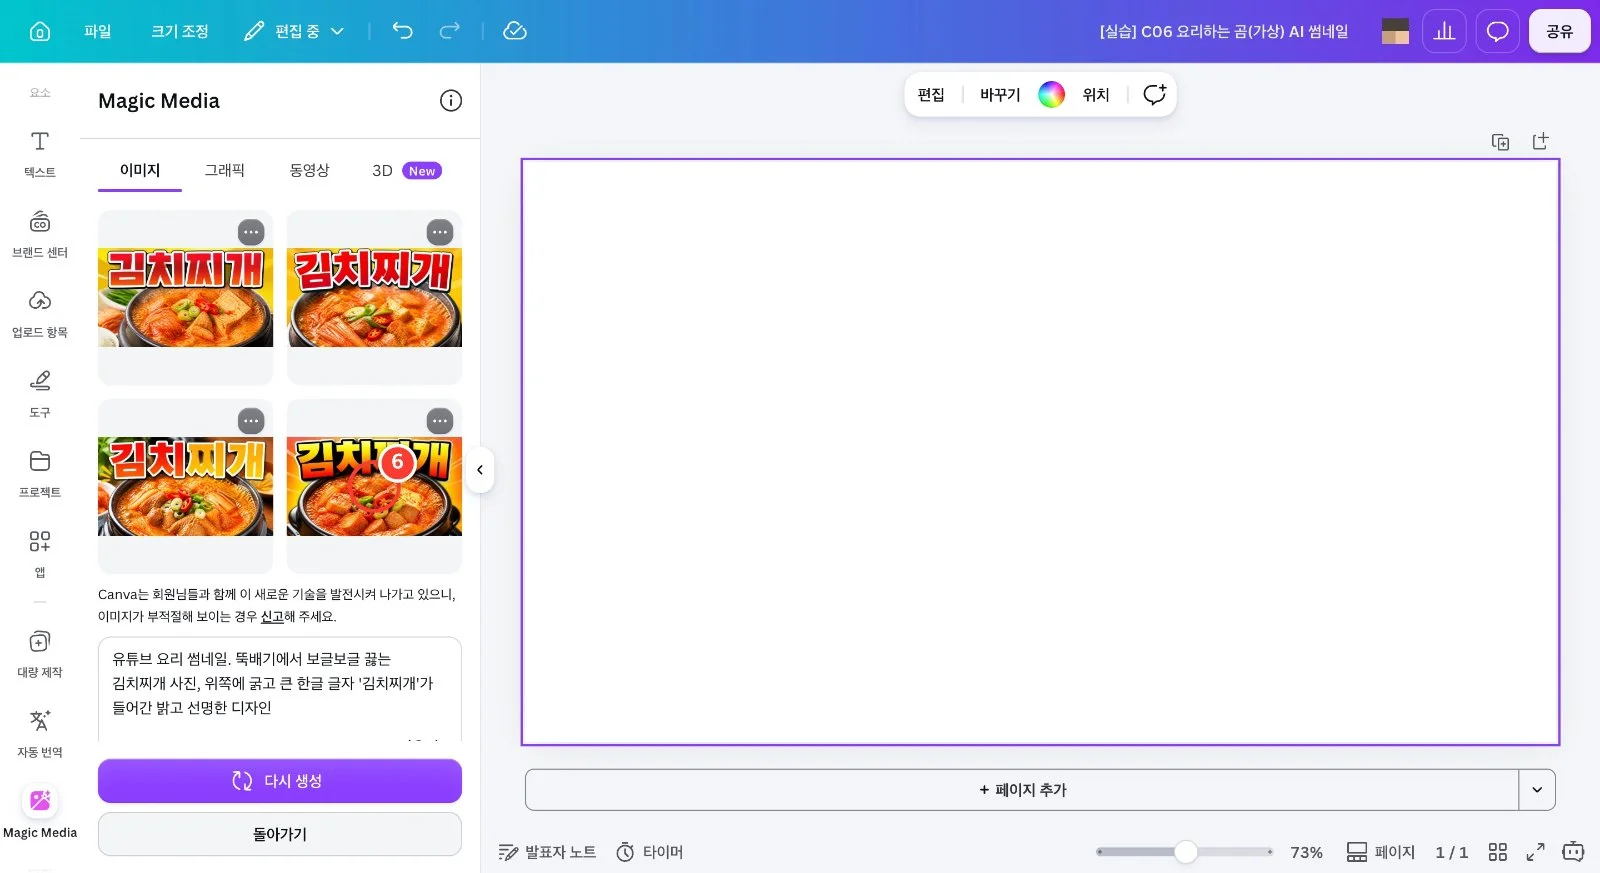
Task: Open the rainbow color picker swatch
Action: [x=1051, y=94]
